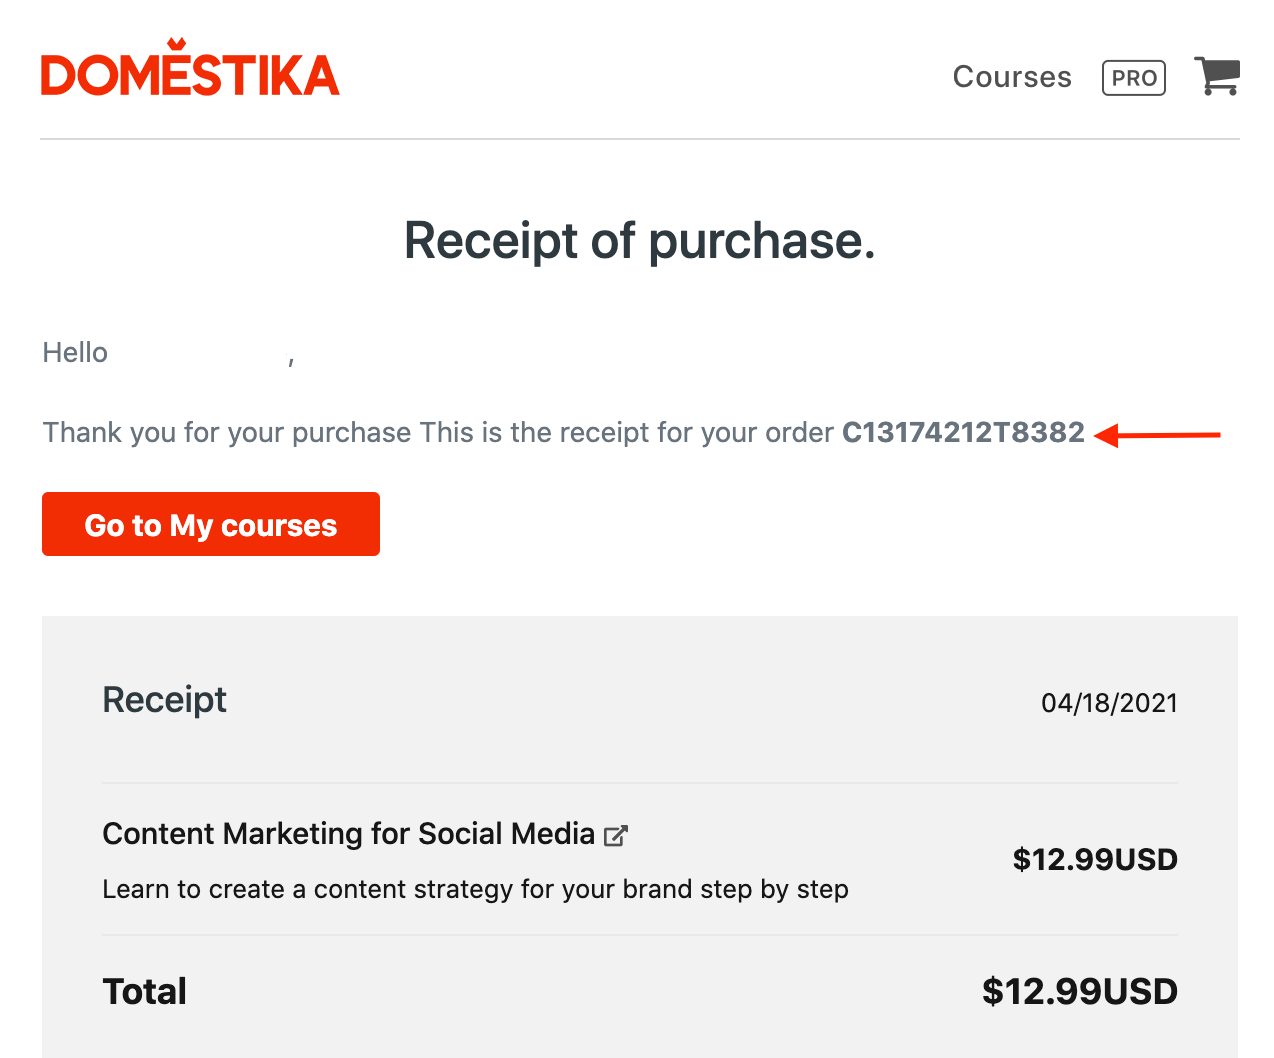The width and height of the screenshot is (1274, 1058).
Task: Click the header divider line below the logo
Action: click(640, 139)
